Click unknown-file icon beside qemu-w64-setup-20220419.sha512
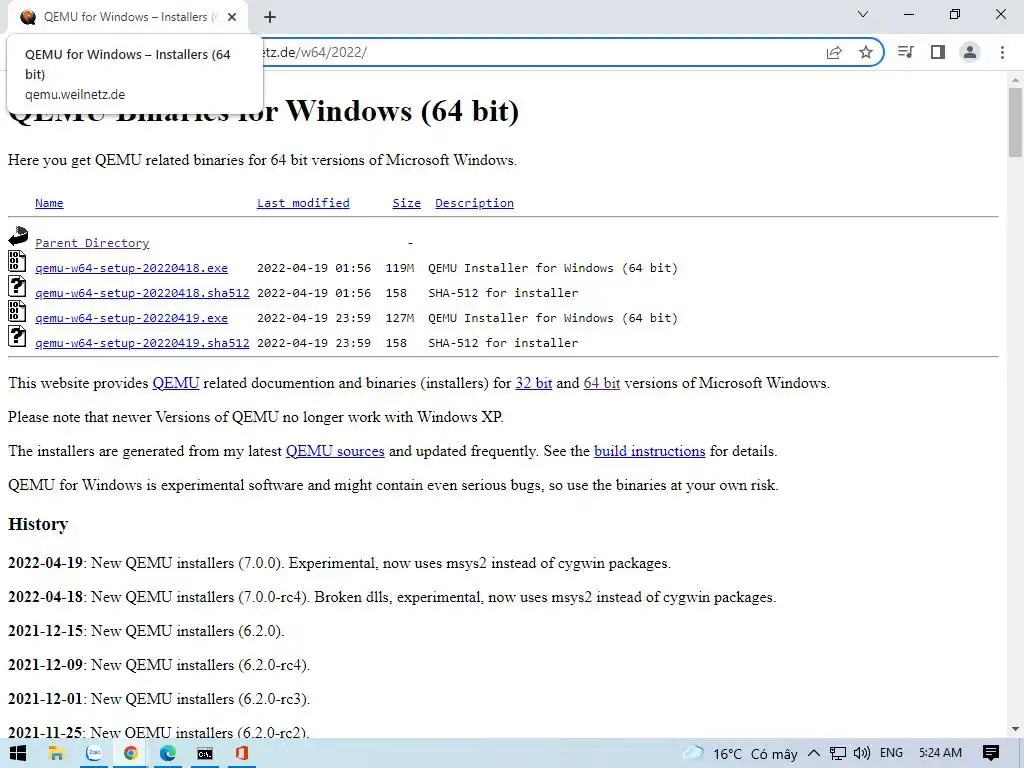The height and width of the screenshot is (768, 1024). (x=17, y=336)
